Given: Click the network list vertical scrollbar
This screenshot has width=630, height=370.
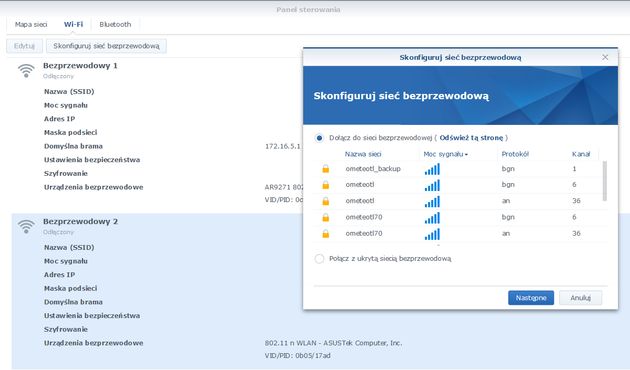Looking at the screenshot, I should 605,181.
